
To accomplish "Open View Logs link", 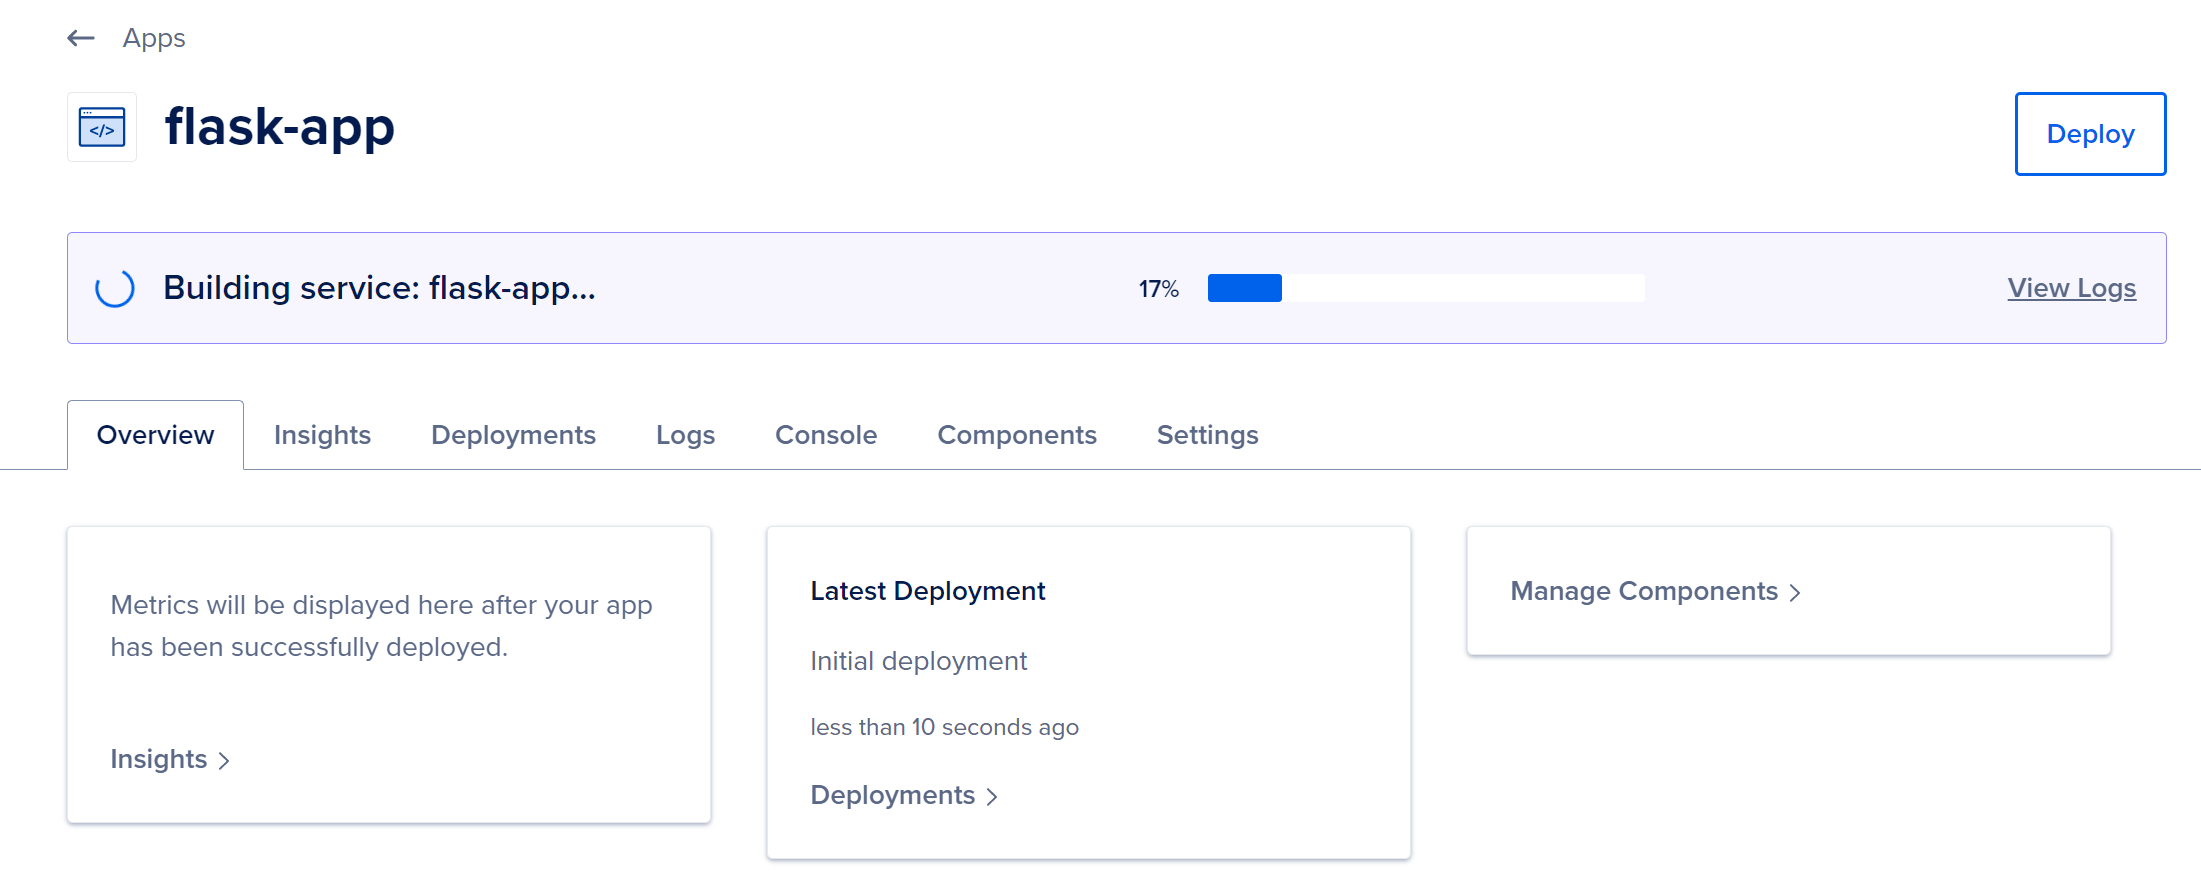I will point(2072,288).
